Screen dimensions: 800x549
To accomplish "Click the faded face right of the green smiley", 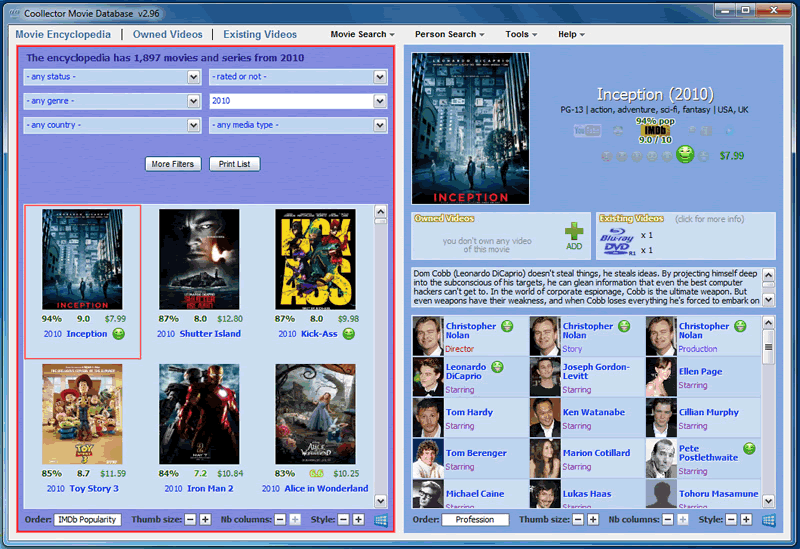I will coord(704,156).
